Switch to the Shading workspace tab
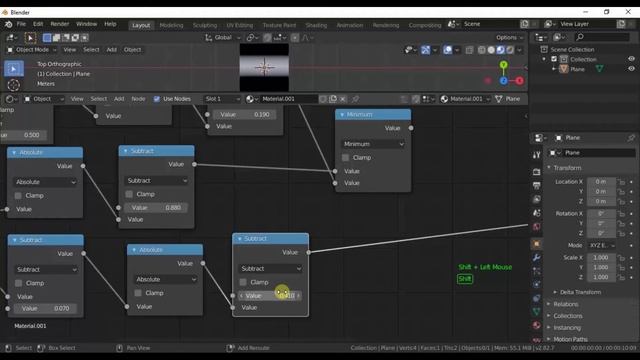Image resolution: width=640 pixels, height=360 pixels. (316, 25)
